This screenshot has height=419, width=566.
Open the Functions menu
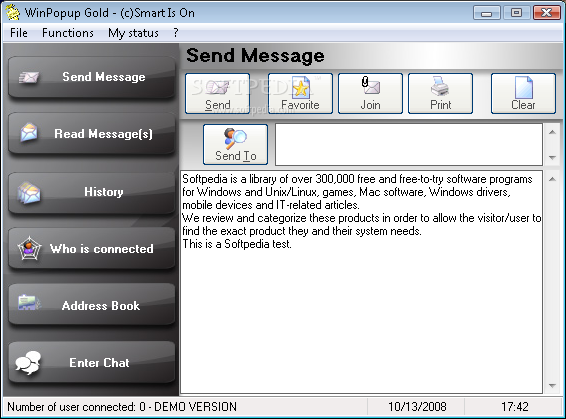(68, 33)
